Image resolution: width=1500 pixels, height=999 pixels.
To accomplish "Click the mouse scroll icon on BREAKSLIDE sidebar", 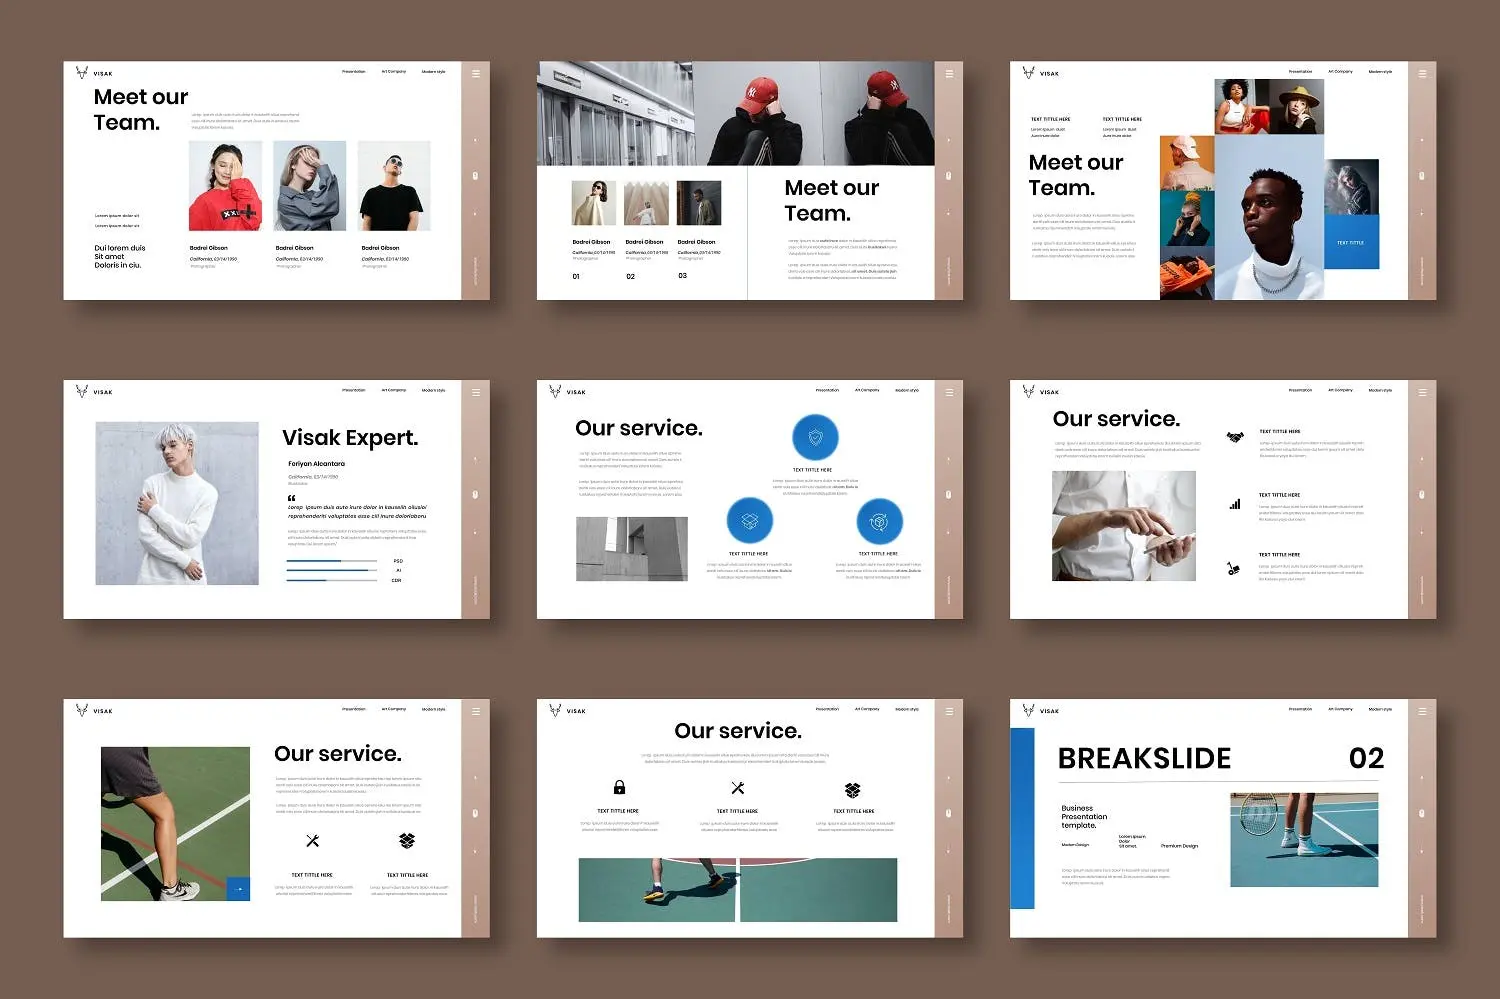I will [x=1422, y=813].
